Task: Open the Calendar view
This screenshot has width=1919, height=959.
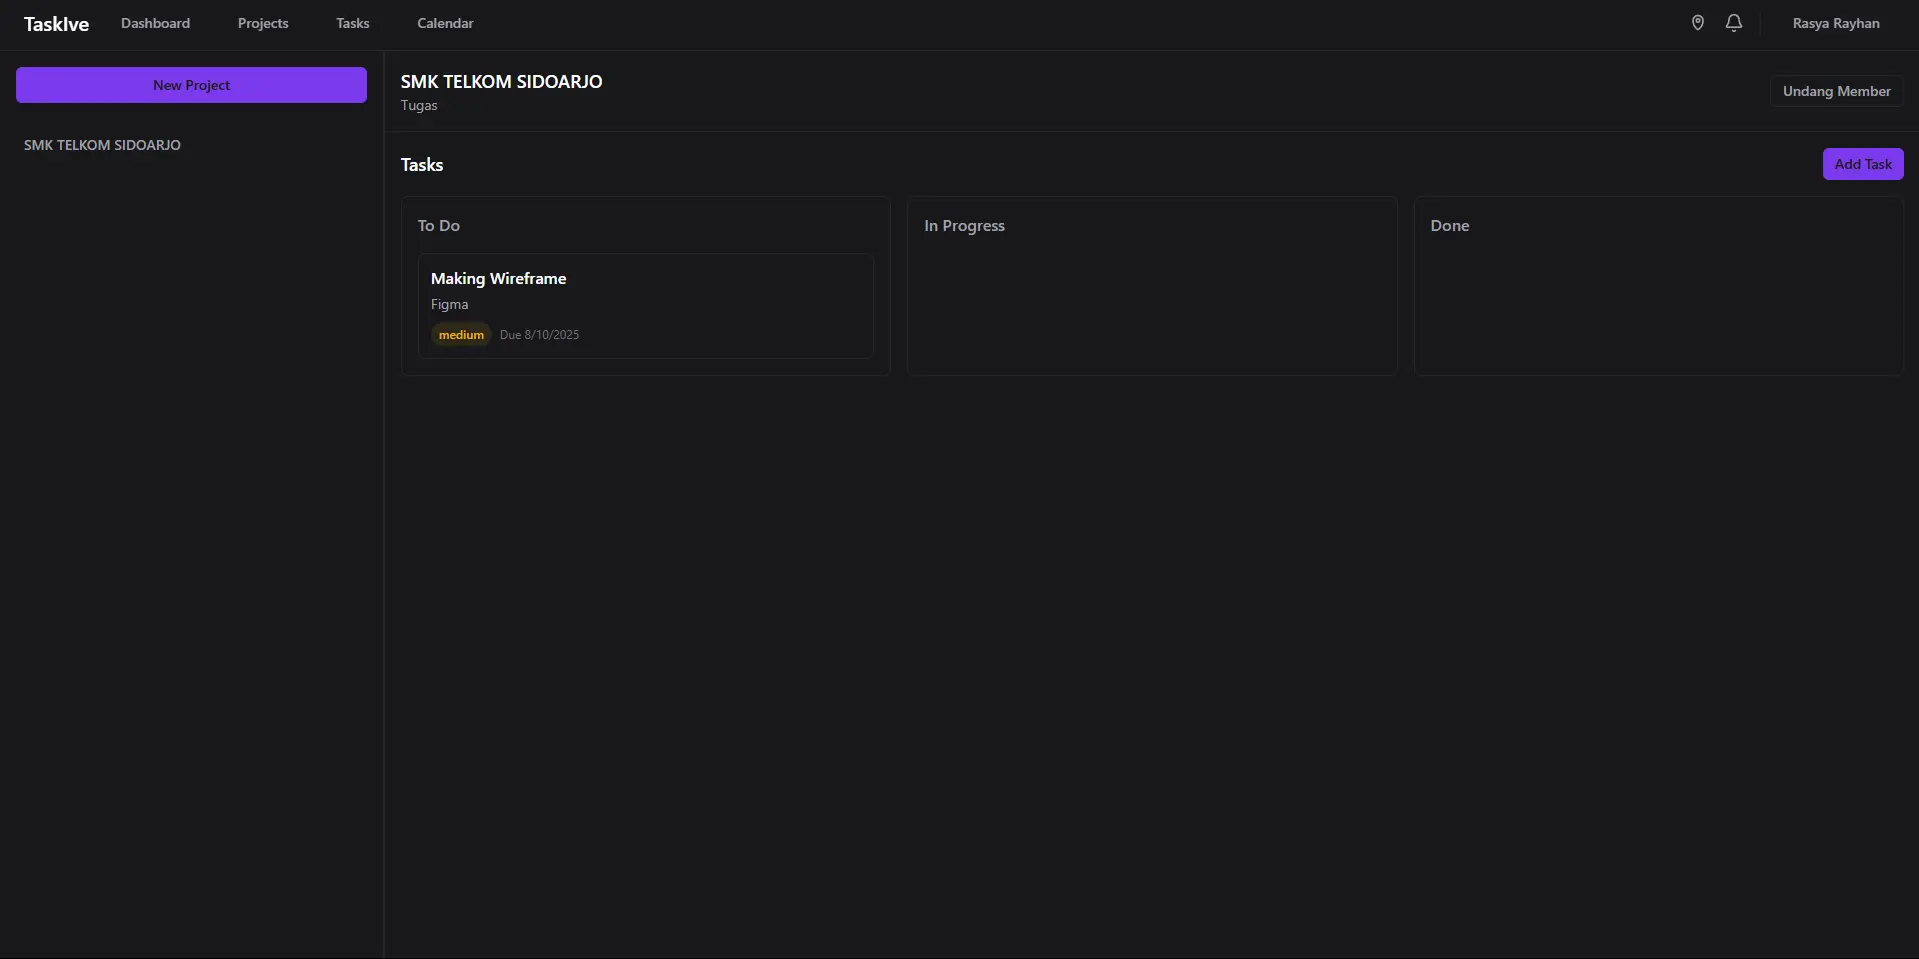Action: (445, 23)
